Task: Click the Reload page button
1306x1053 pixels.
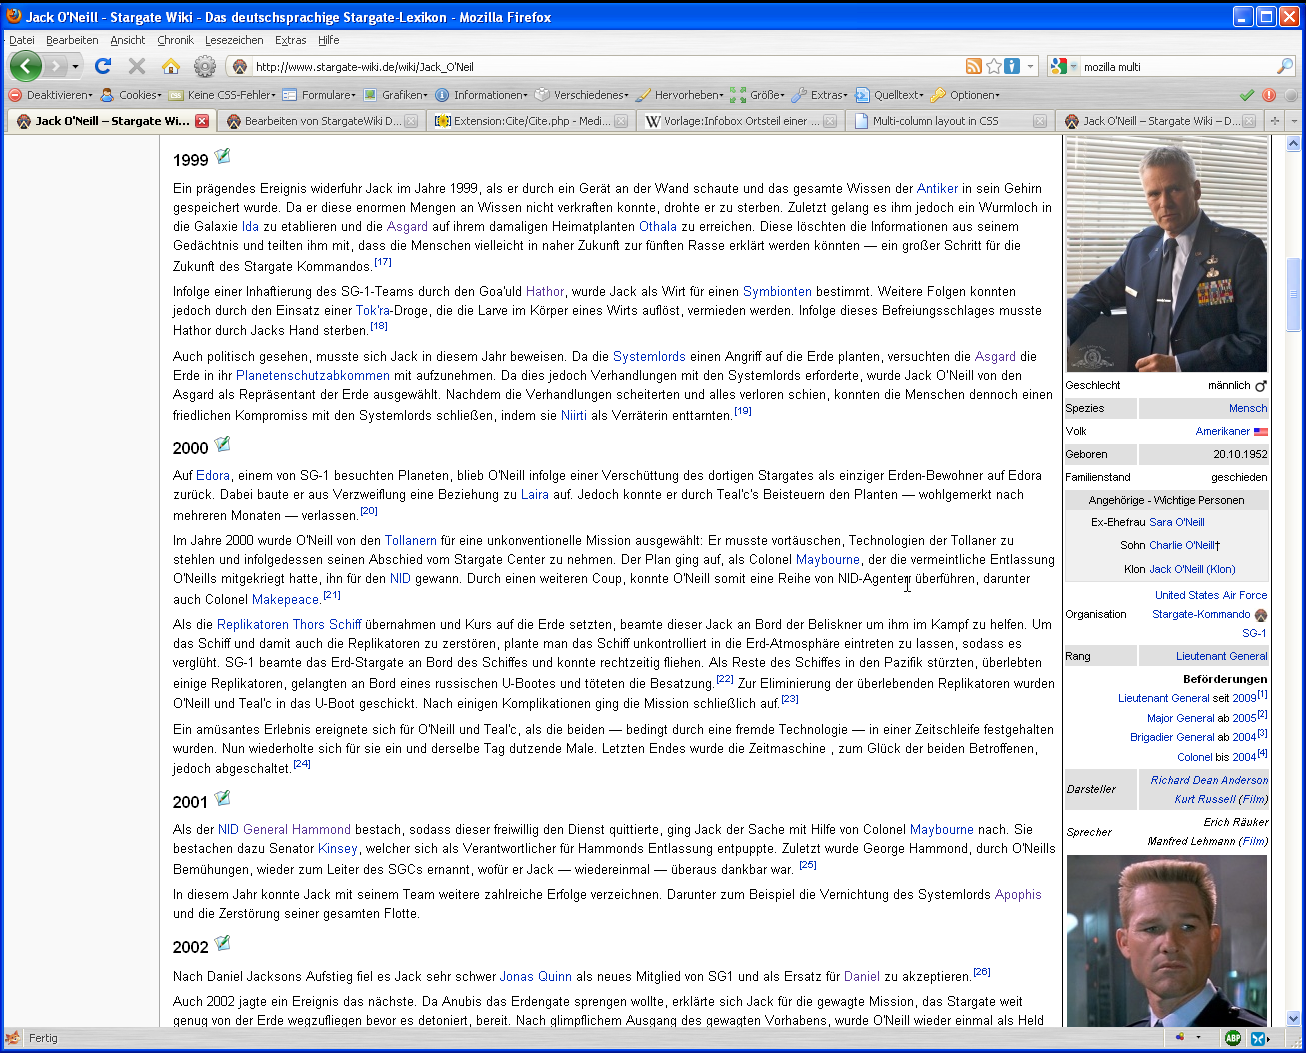Action: tap(102, 66)
